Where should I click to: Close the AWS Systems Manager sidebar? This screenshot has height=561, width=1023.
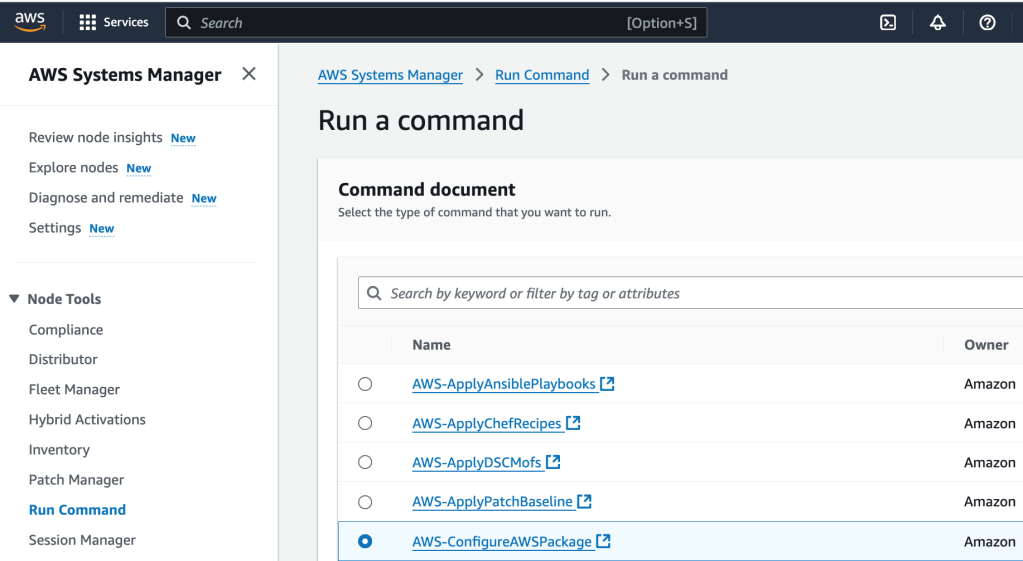(x=249, y=74)
